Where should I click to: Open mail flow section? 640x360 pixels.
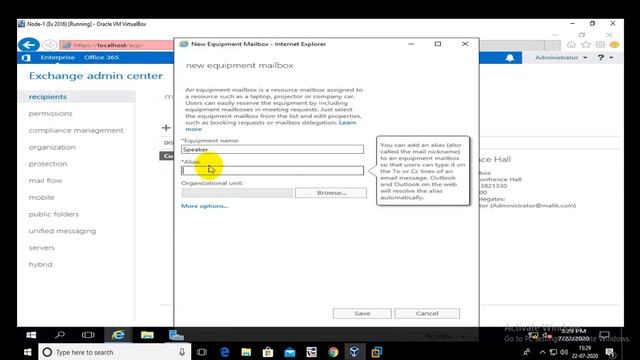(45, 180)
